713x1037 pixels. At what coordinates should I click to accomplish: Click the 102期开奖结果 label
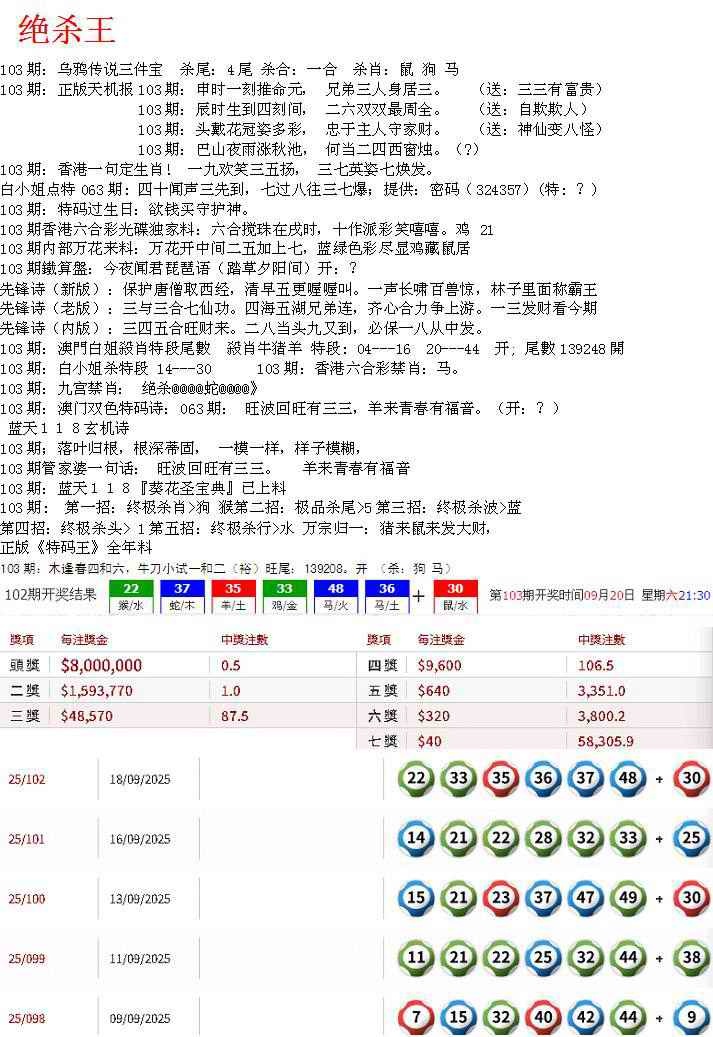click(51, 595)
